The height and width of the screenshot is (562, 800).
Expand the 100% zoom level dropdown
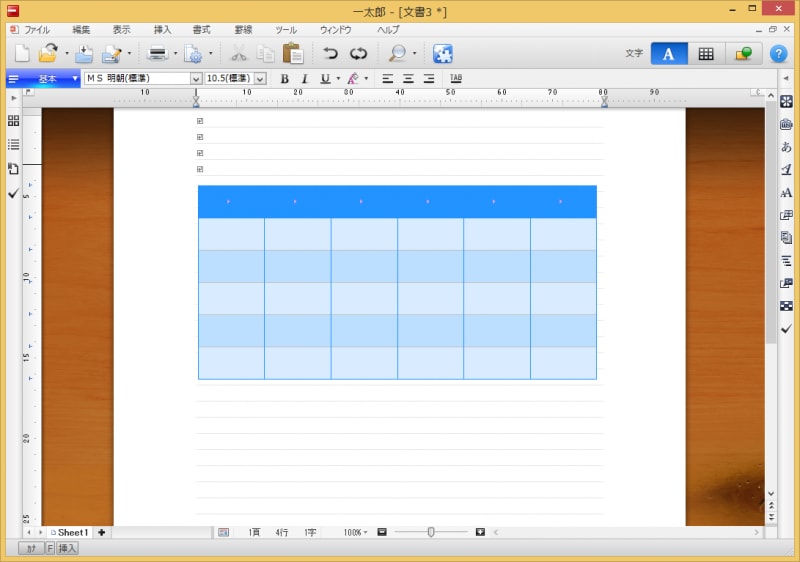[356, 532]
